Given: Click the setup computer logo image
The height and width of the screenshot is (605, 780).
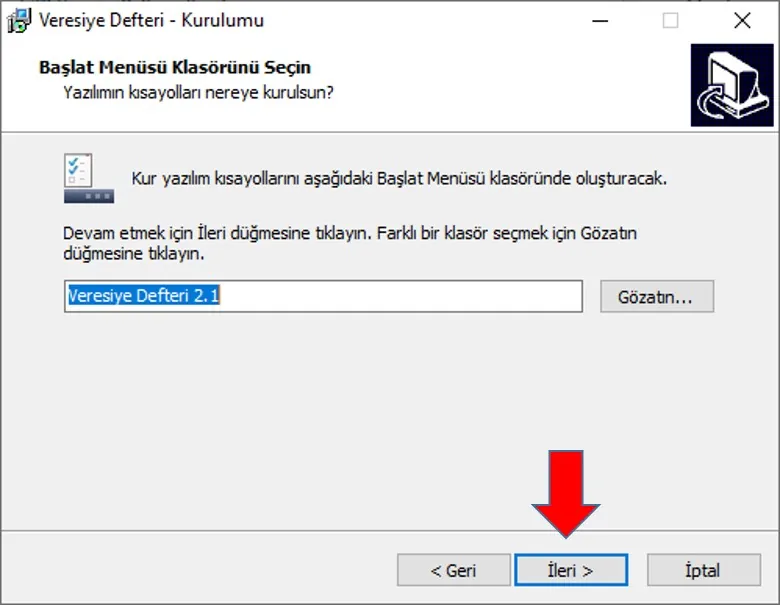Looking at the screenshot, I should pos(732,85).
